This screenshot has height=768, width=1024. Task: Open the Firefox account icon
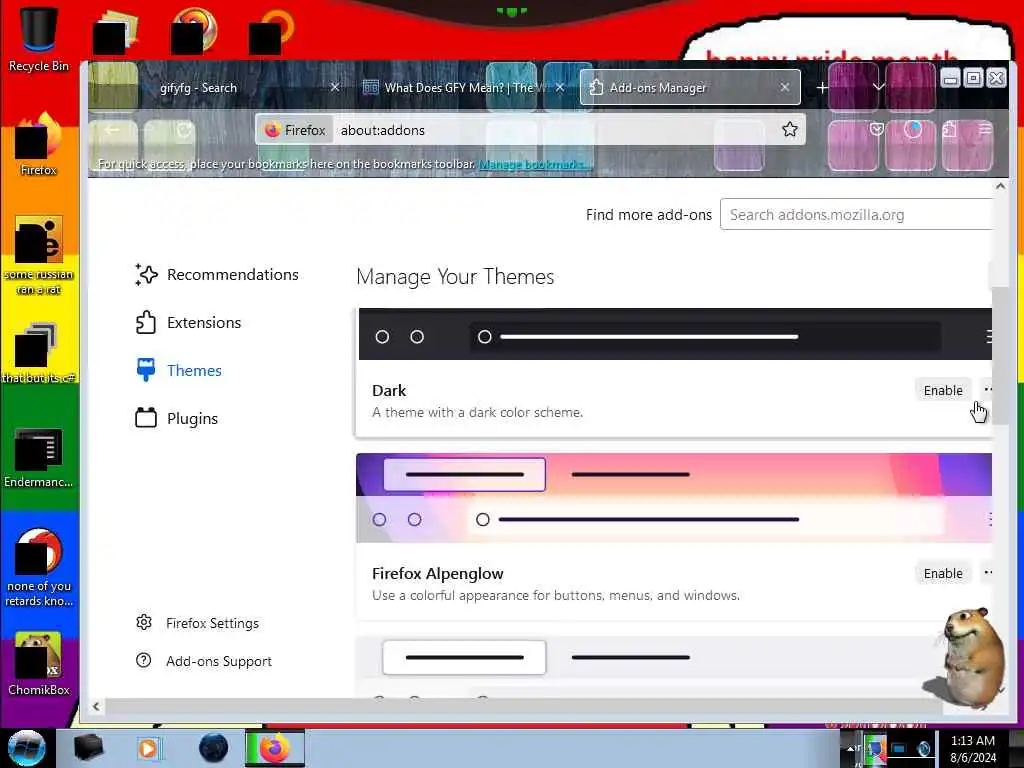click(x=913, y=130)
